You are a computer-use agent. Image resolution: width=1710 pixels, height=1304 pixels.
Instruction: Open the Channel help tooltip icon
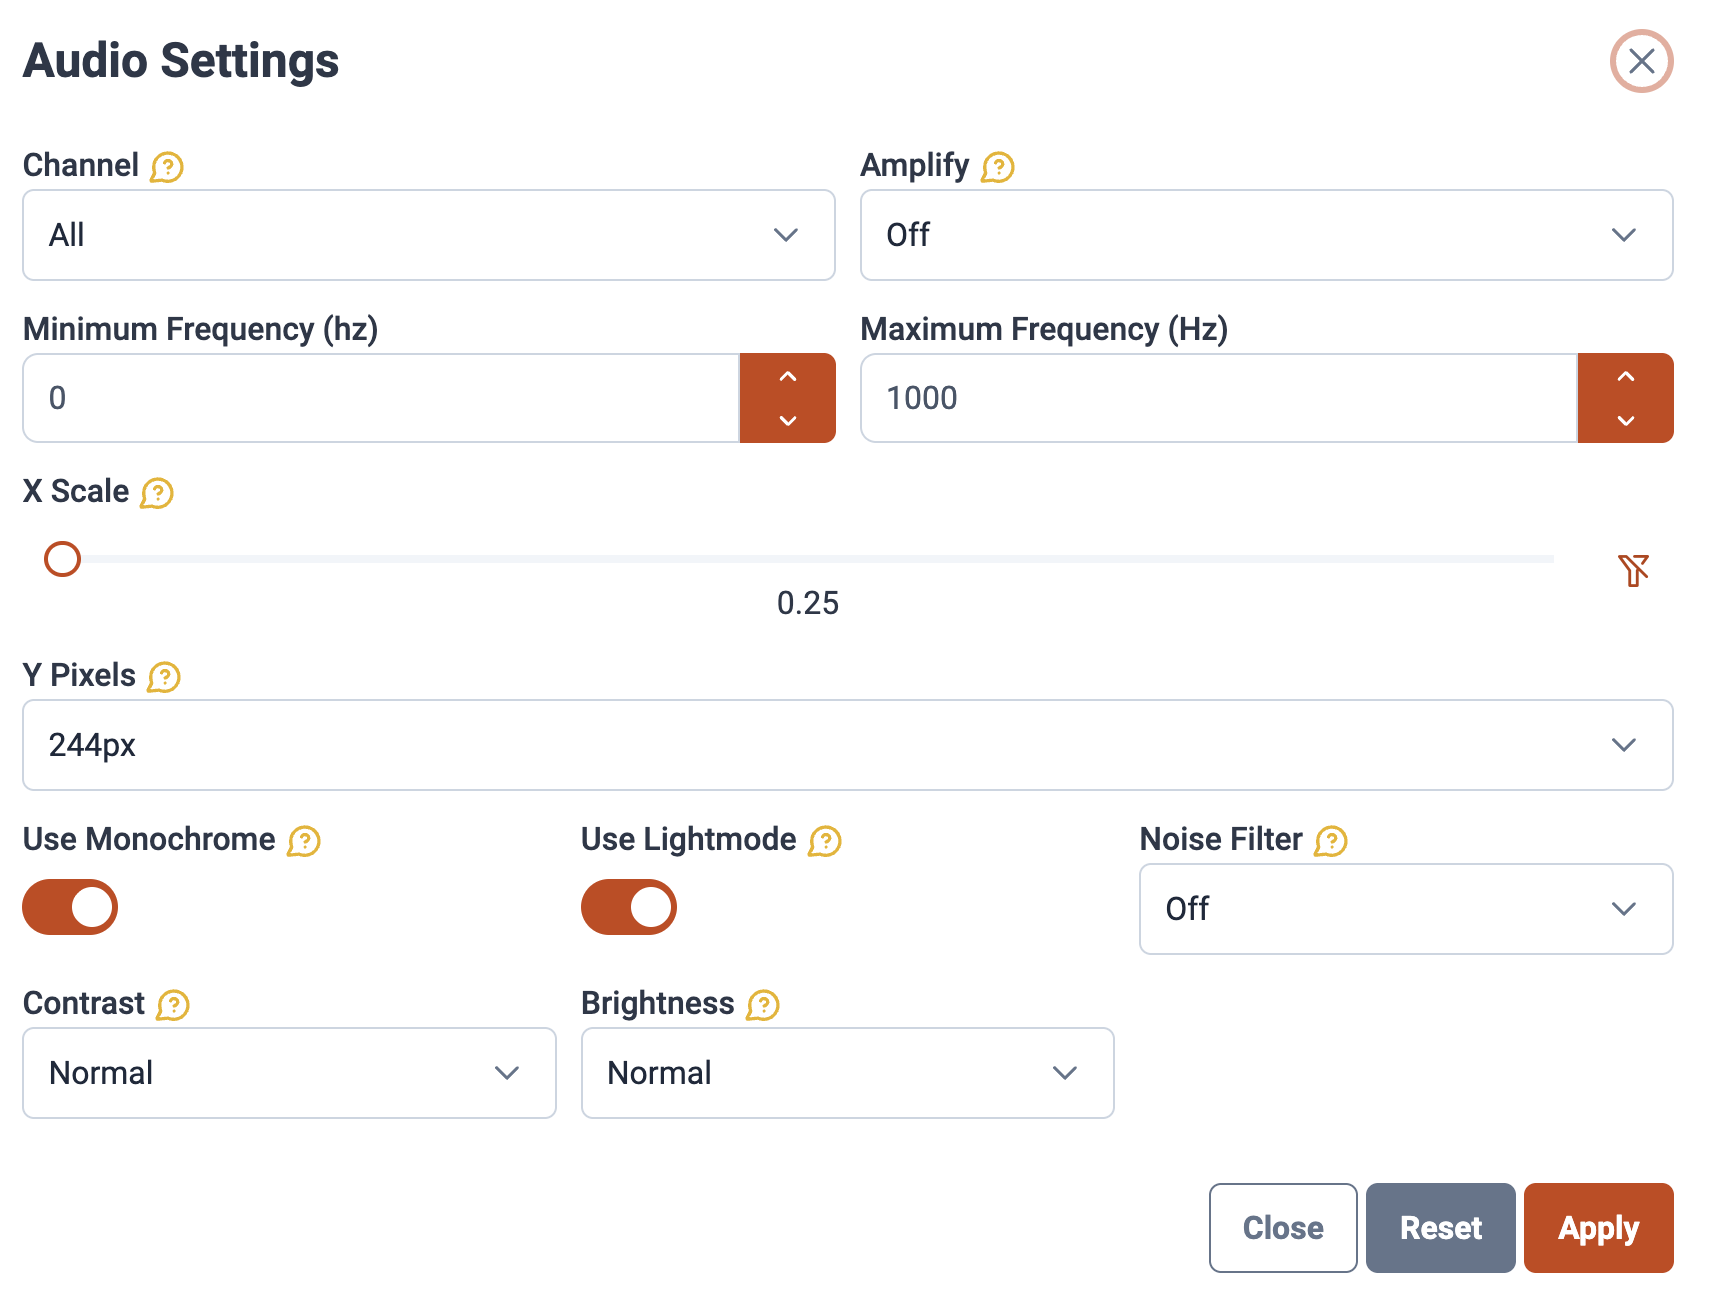point(166,167)
